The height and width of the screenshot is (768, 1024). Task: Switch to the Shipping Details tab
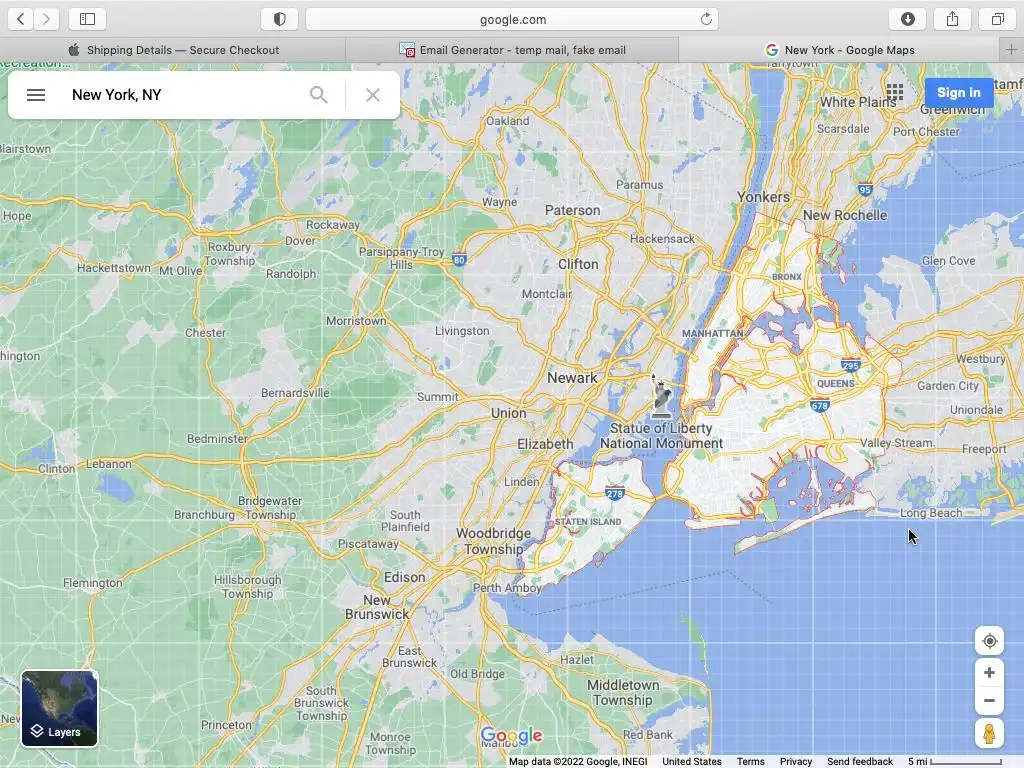[172, 50]
